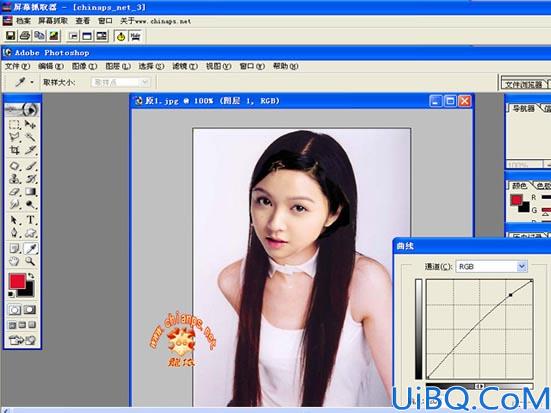Select the Gradient tool
Viewport: 551px width, 413px height.
click(30, 192)
